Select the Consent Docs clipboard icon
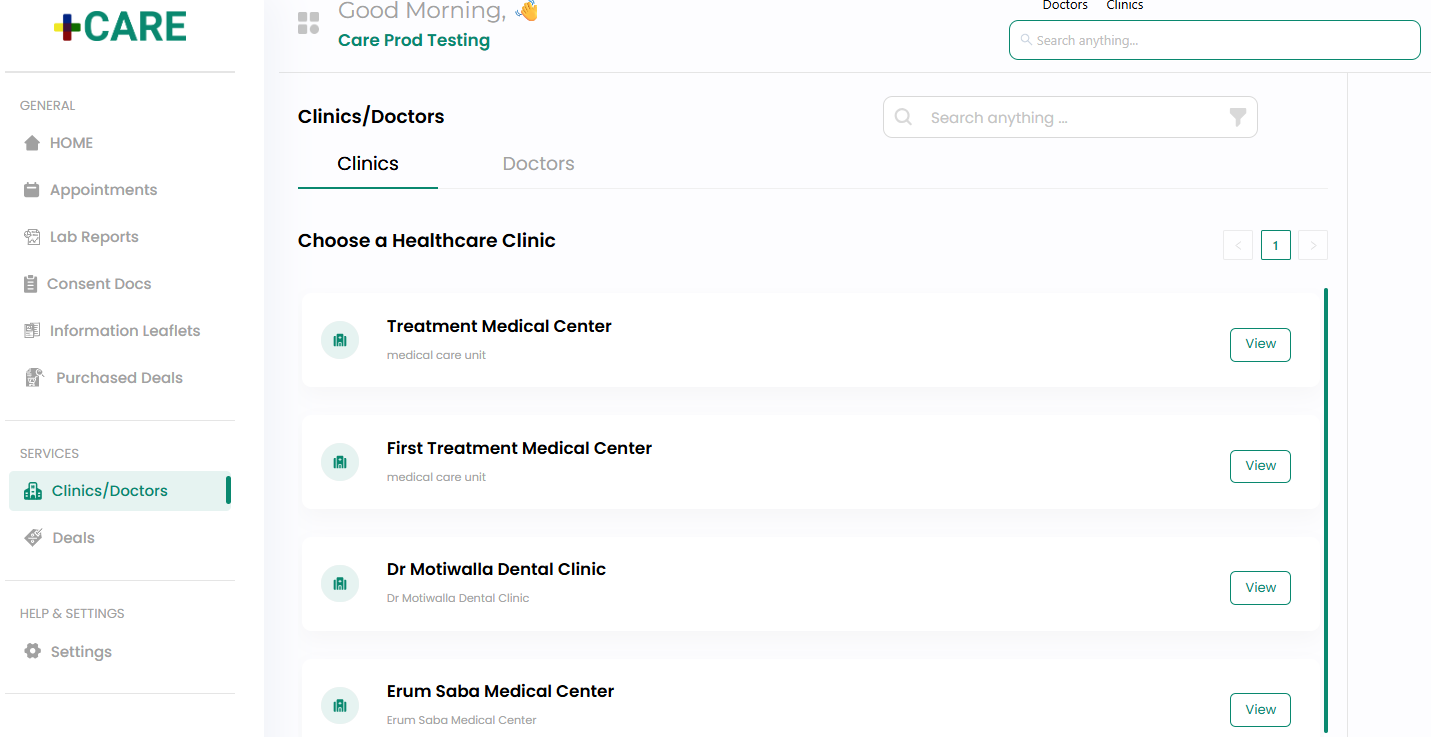This screenshot has width=1431, height=737. click(31, 284)
